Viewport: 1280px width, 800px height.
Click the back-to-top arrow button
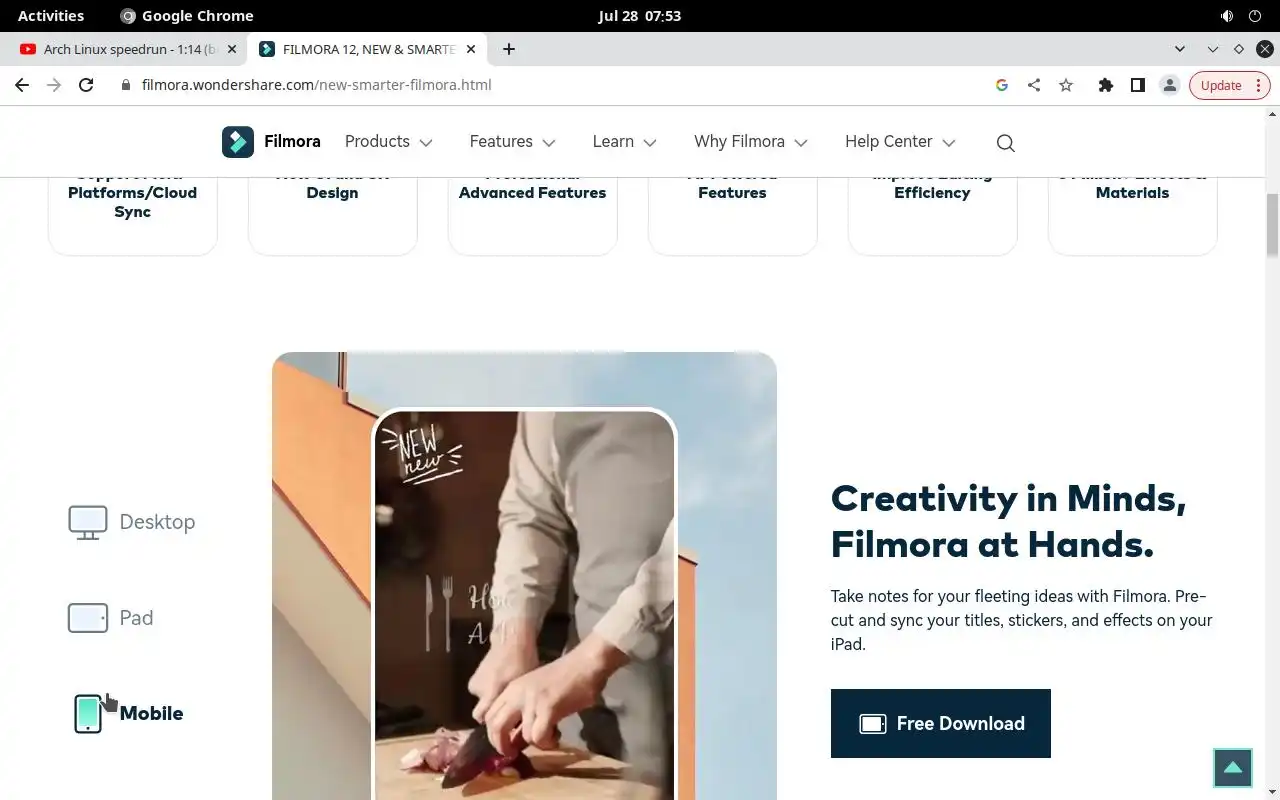(x=1233, y=768)
